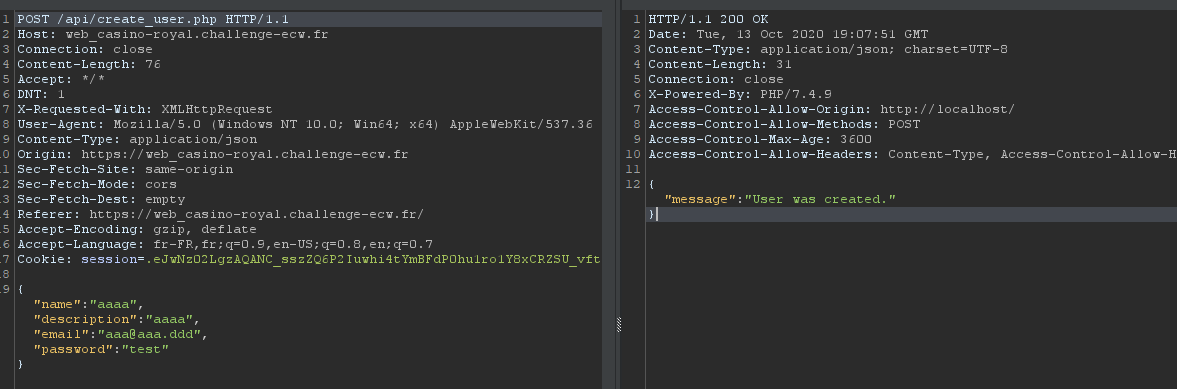This screenshot has width=1177, height=389.
Task: Click the Sec-Fetch-Dest: empty header
Action: click(101, 200)
